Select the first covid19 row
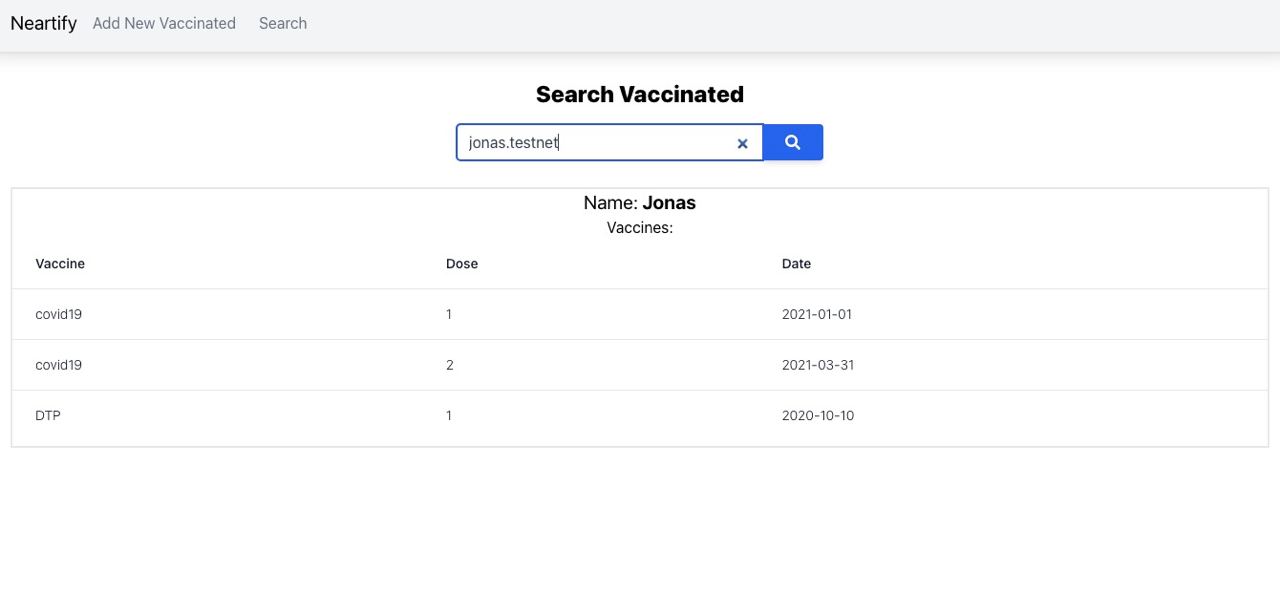1280x593 pixels. coord(58,314)
